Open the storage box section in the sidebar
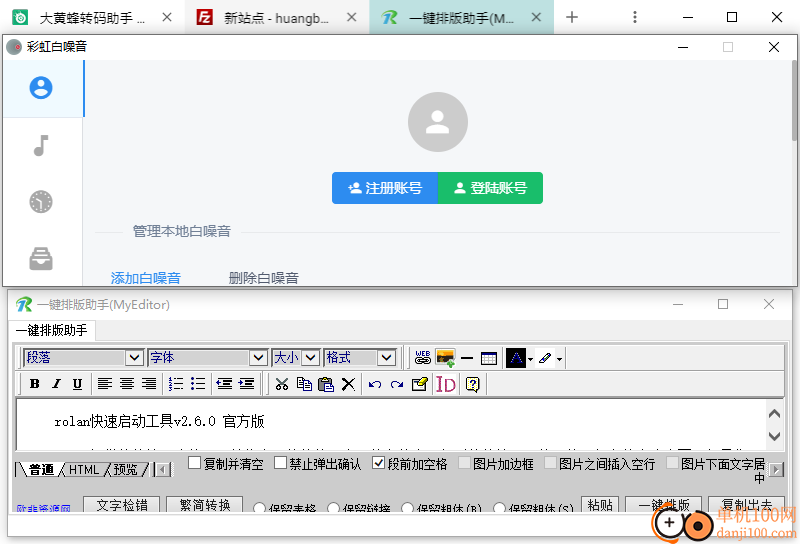This screenshot has width=800, height=544. point(41,259)
